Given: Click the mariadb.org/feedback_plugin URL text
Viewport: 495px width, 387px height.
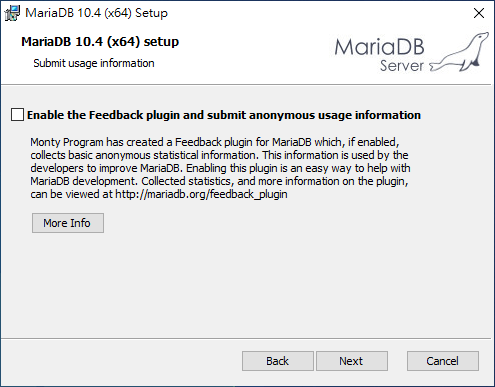Looking at the screenshot, I should [x=201, y=194].
